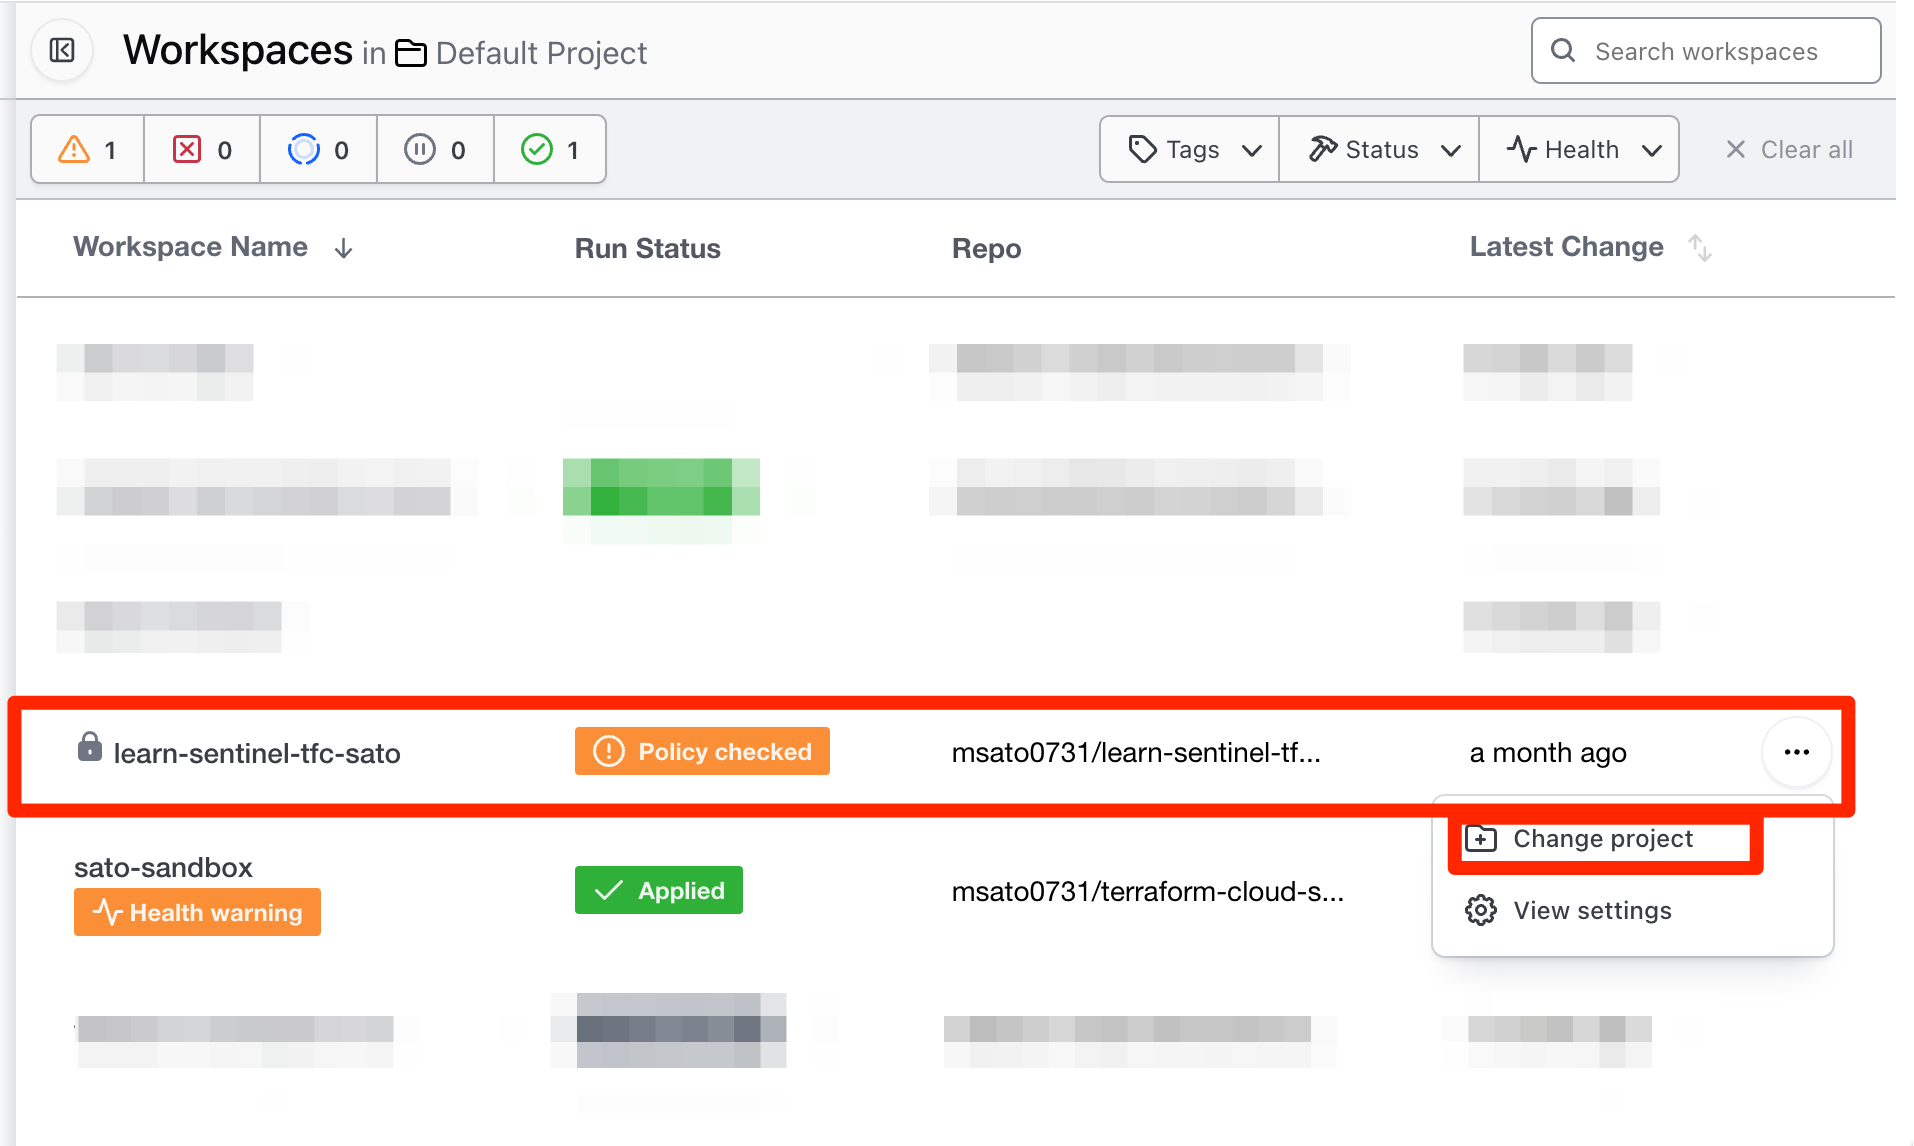
Task: Select Change project from the menu
Action: point(1602,839)
